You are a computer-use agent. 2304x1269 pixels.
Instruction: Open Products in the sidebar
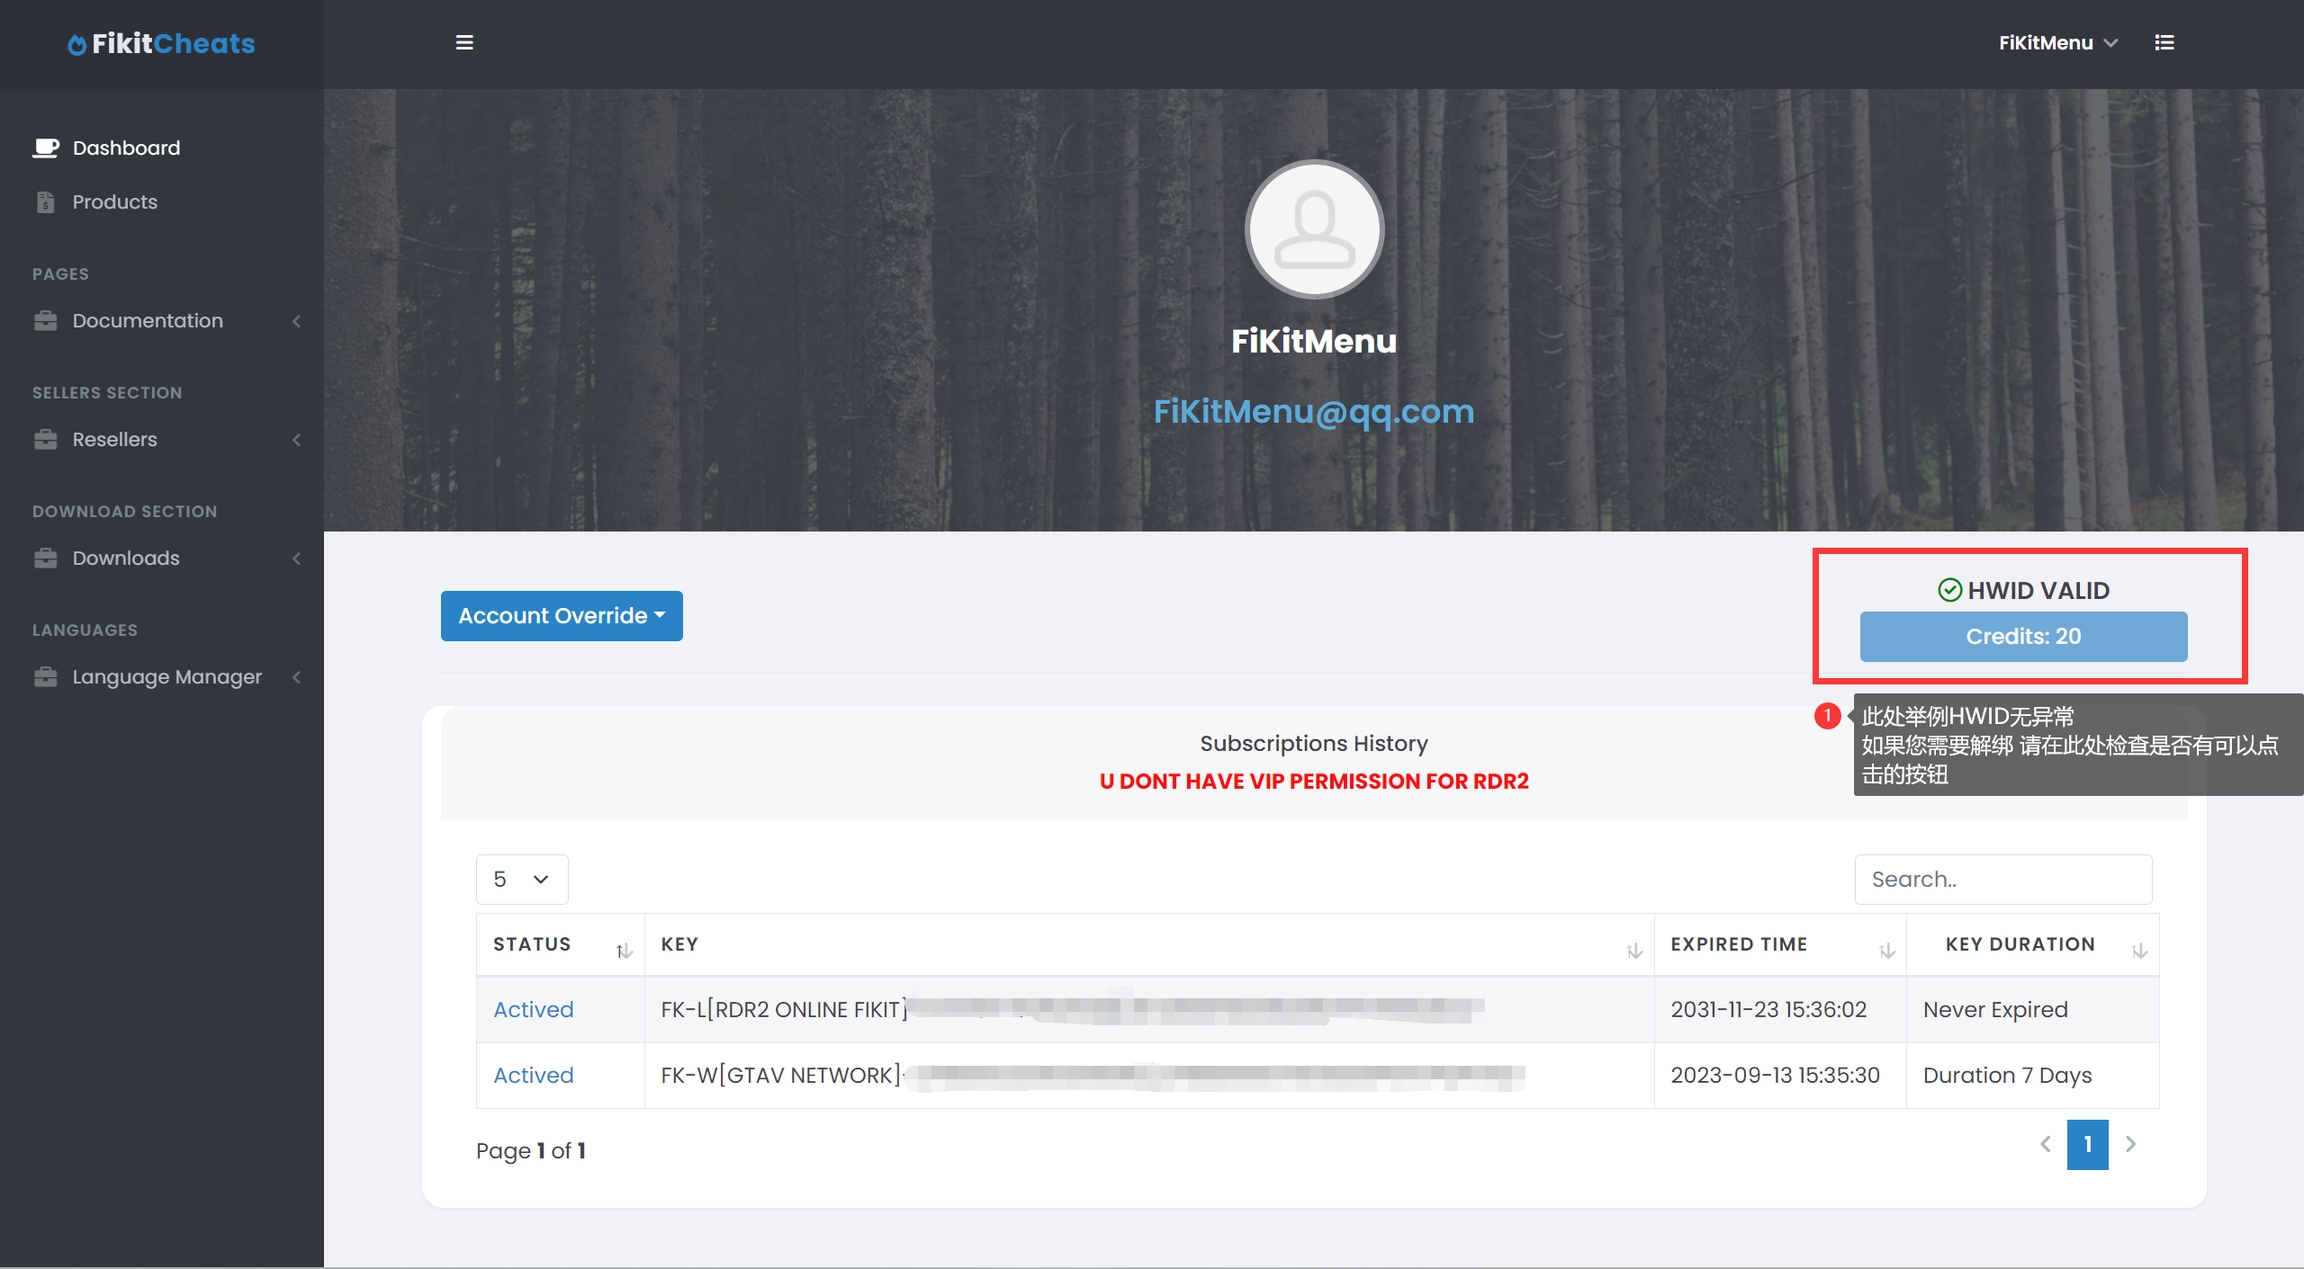[x=114, y=202]
